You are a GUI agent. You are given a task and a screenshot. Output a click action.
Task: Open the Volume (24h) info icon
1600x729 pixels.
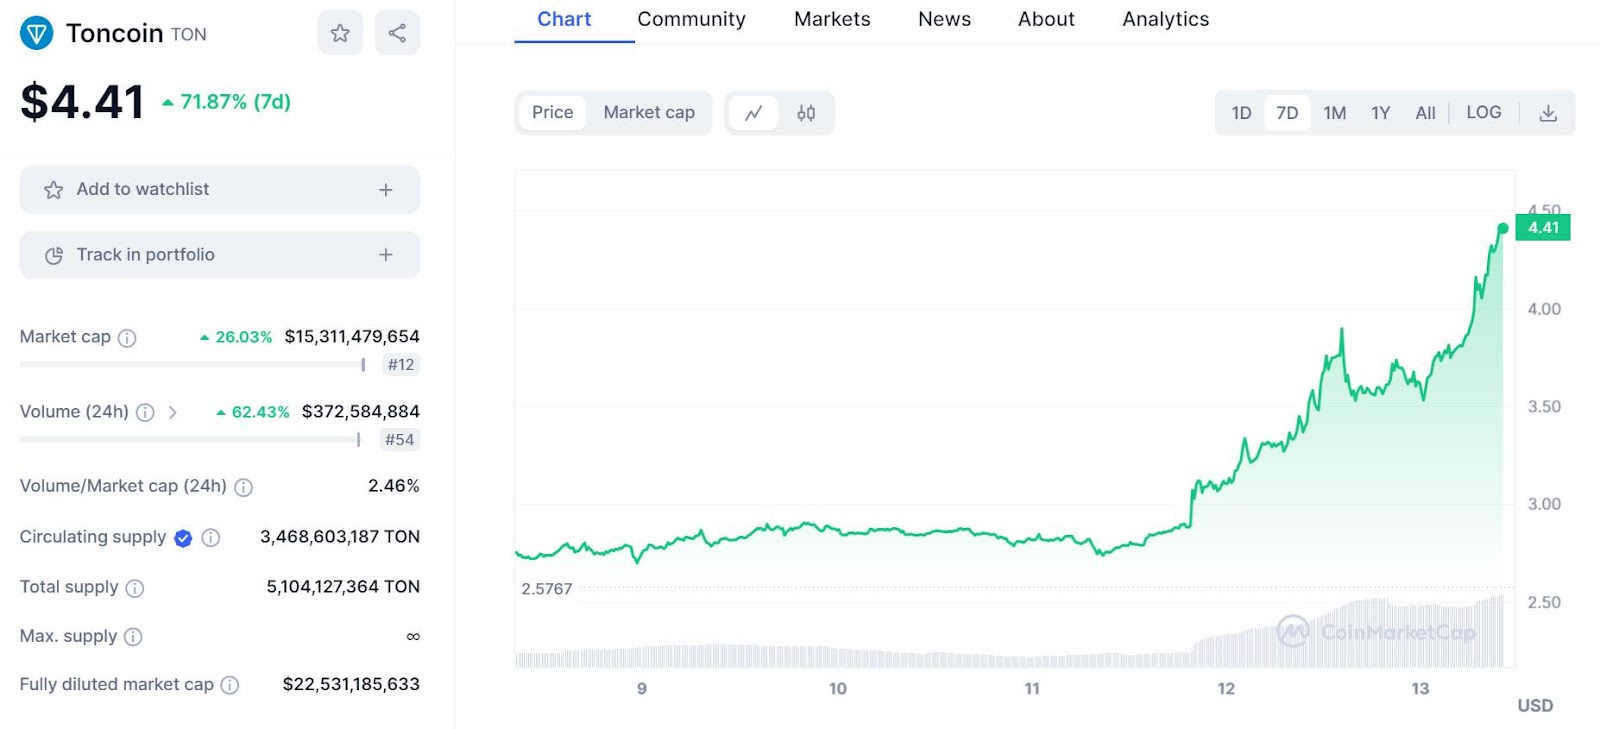click(145, 412)
